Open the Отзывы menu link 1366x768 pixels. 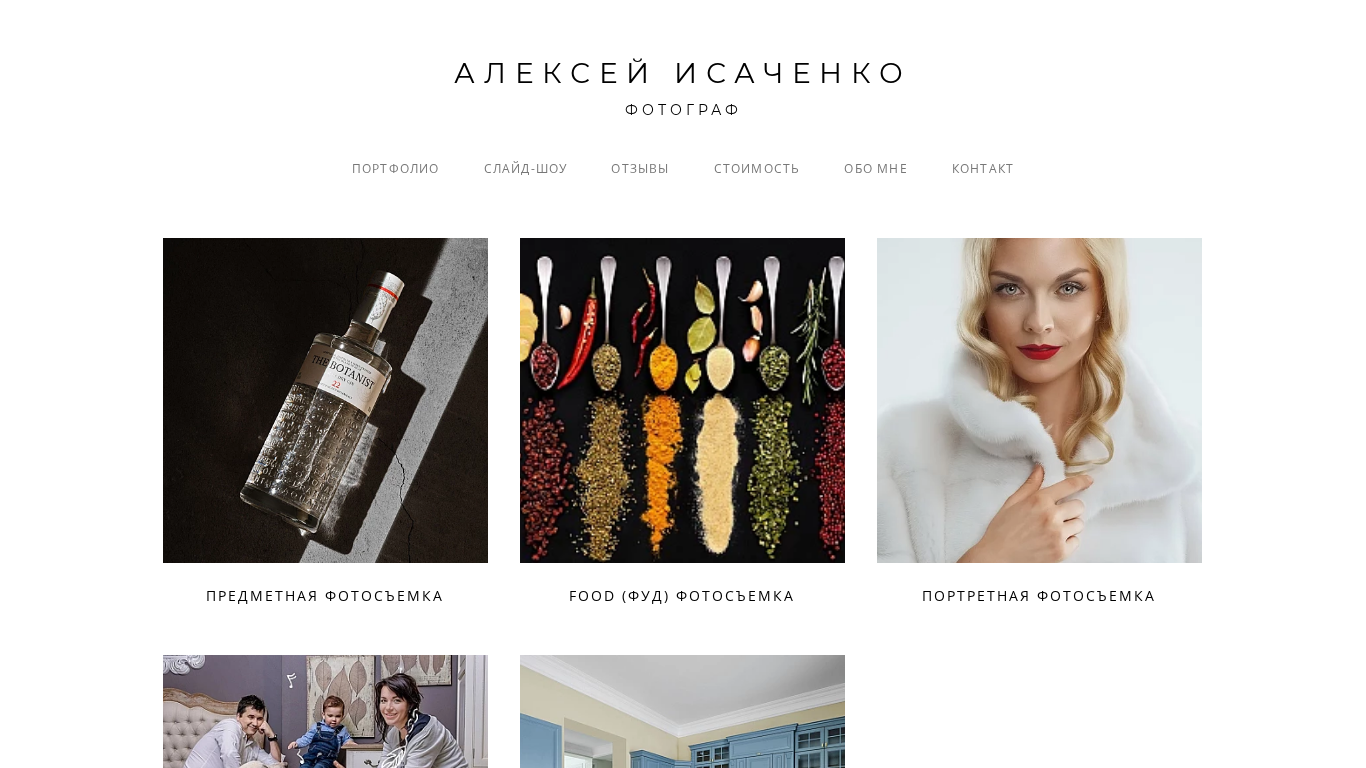tap(640, 169)
